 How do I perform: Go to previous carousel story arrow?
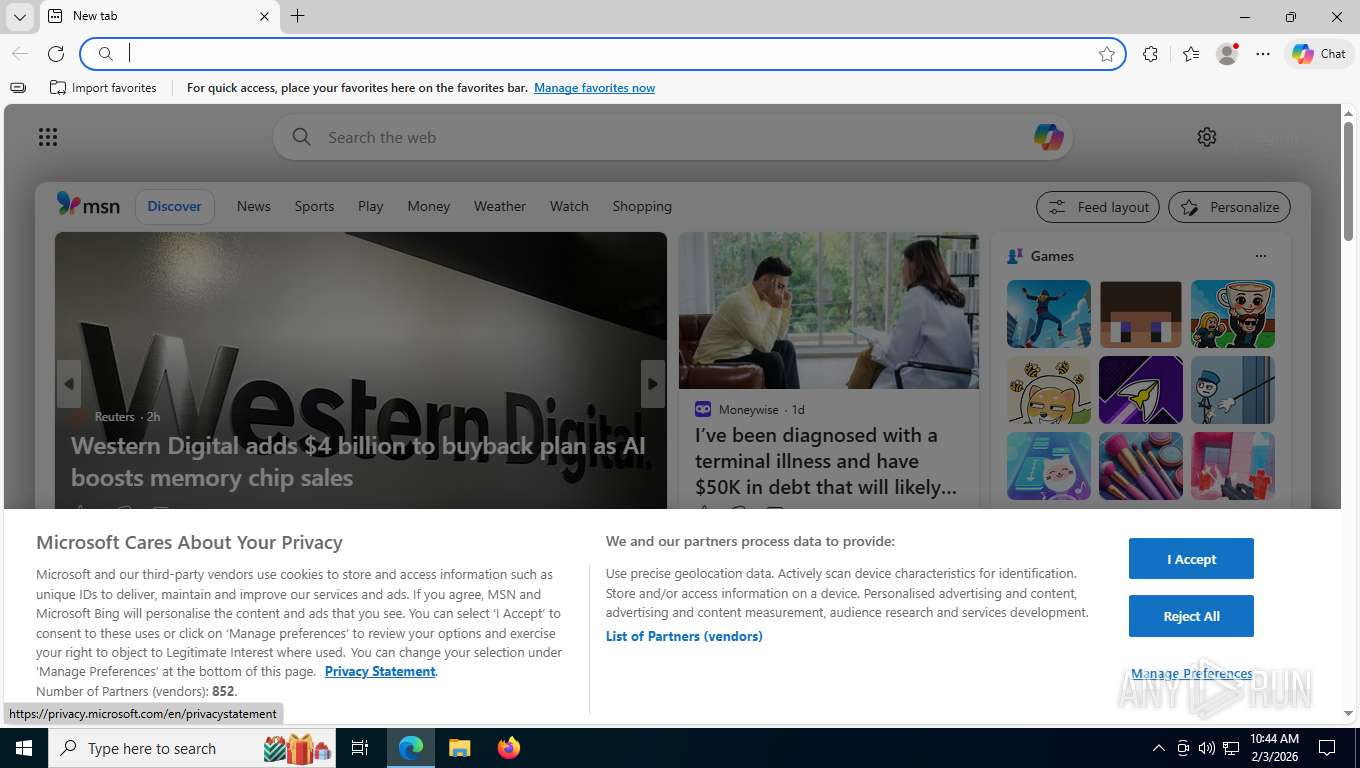[69, 384]
